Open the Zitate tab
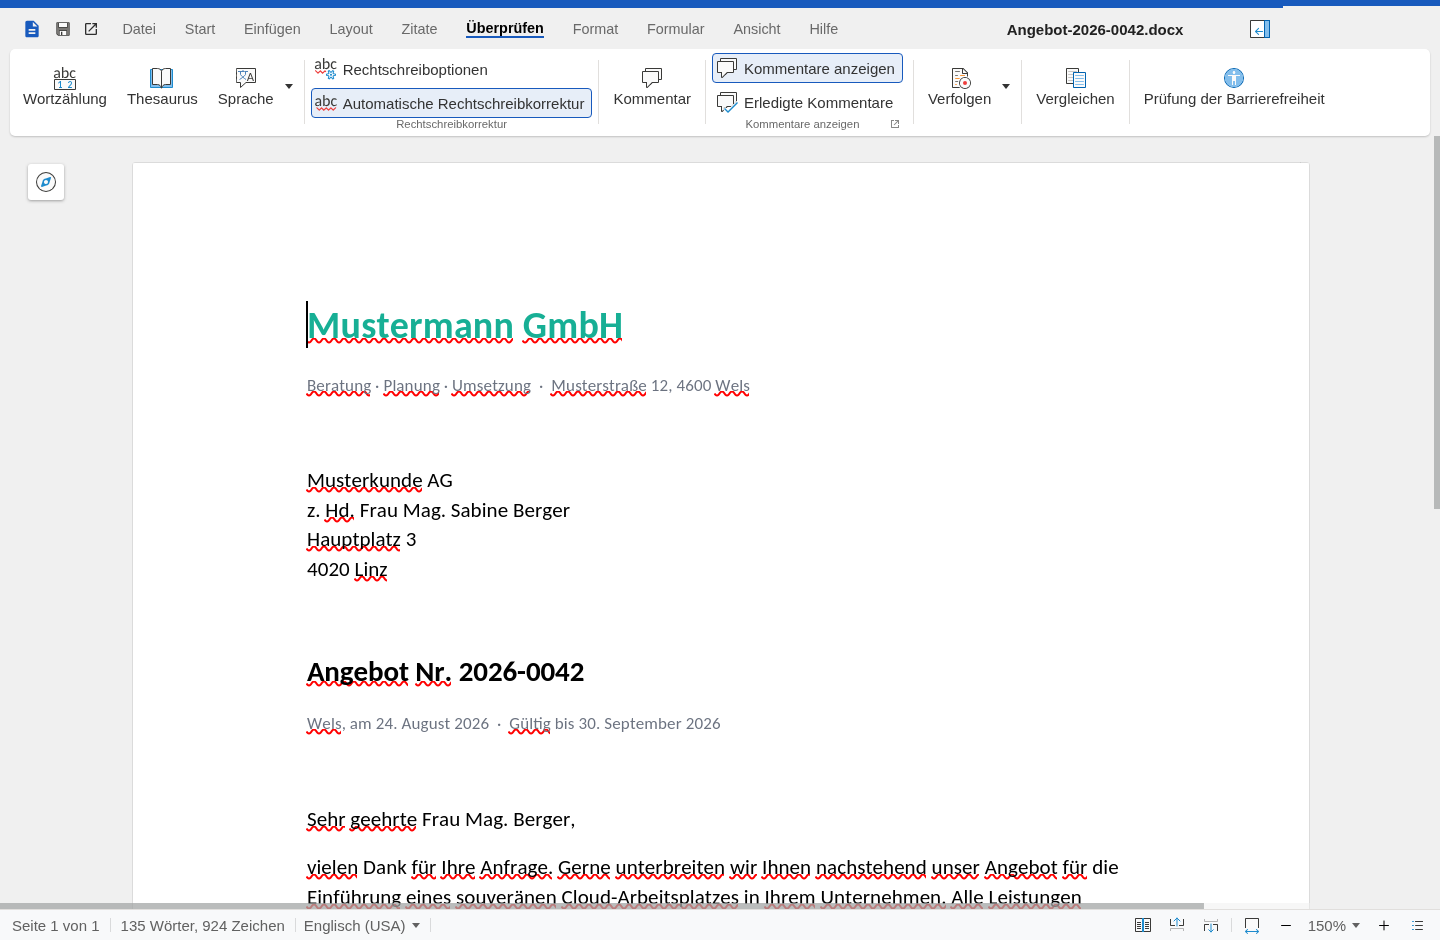 click(419, 29)
